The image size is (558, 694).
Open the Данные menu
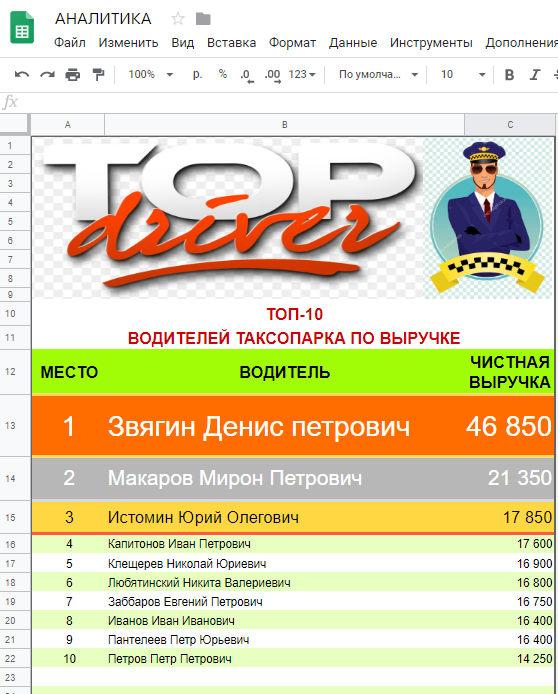coord(353,42)
